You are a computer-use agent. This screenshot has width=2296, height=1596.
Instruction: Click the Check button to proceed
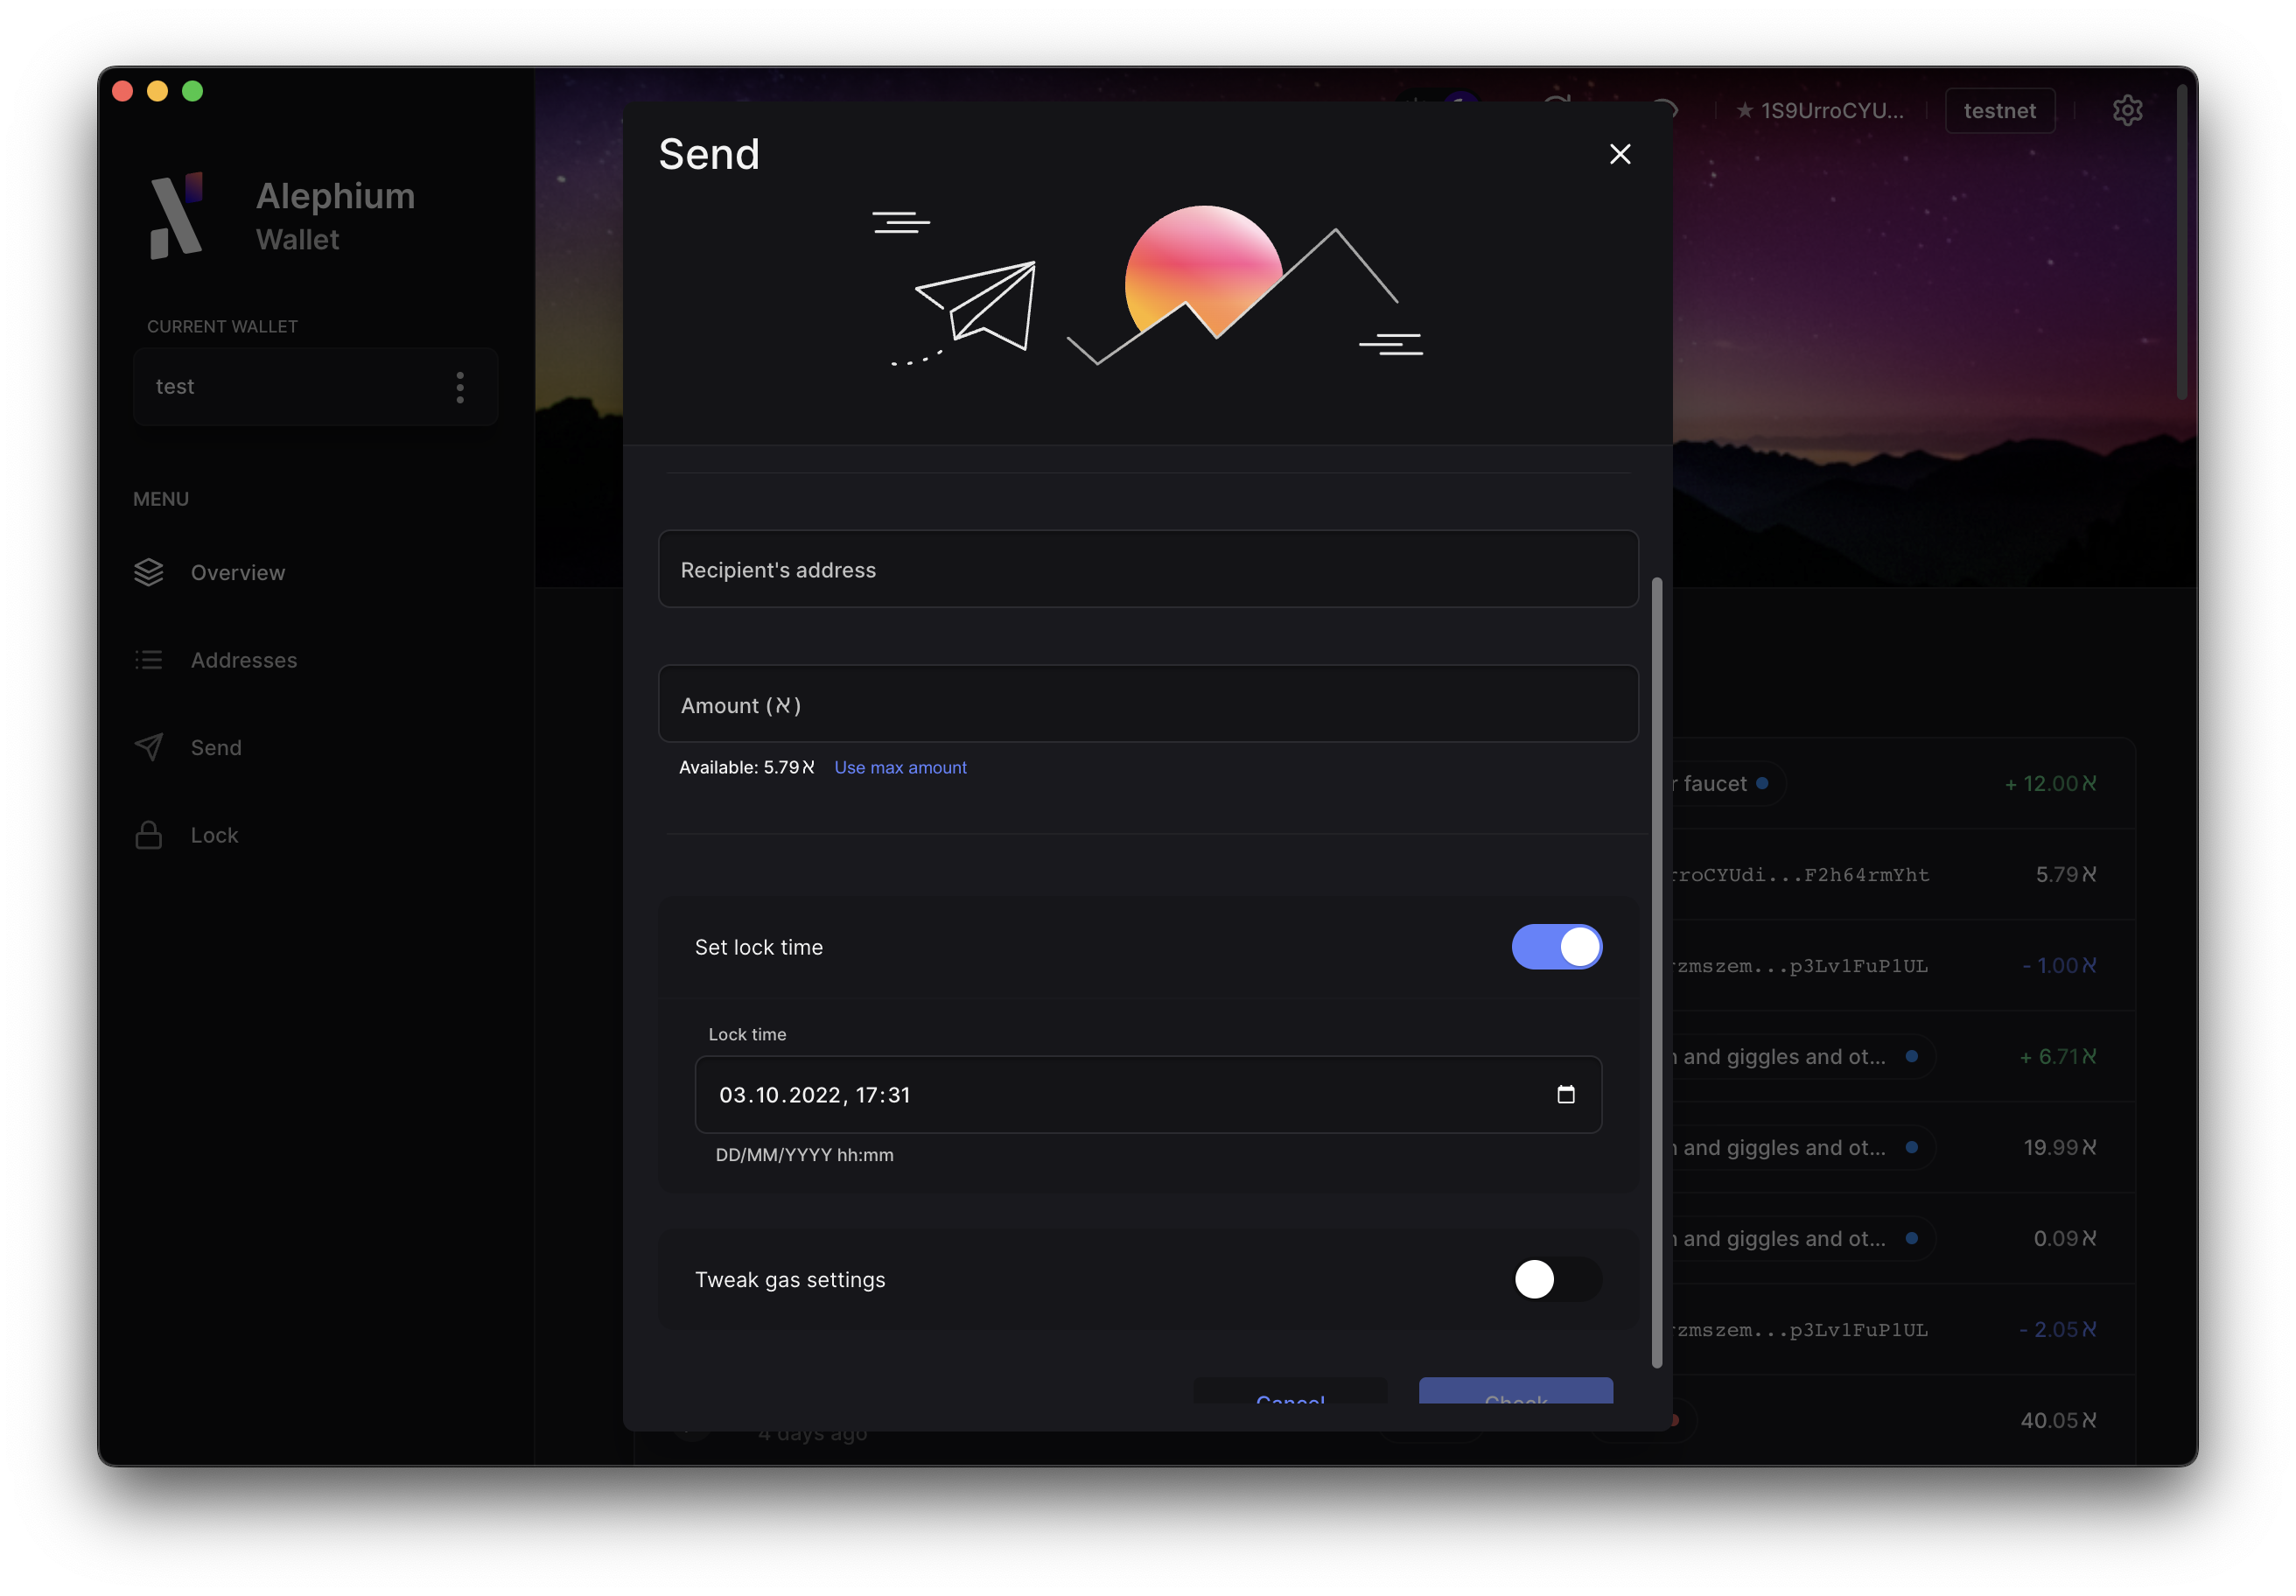[x=1515, y=1398]
